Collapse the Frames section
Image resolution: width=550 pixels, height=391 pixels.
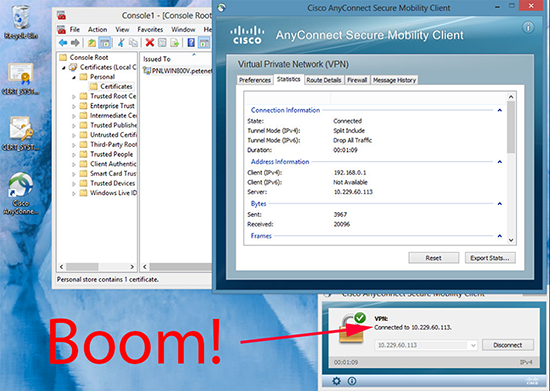pos(500,236)
